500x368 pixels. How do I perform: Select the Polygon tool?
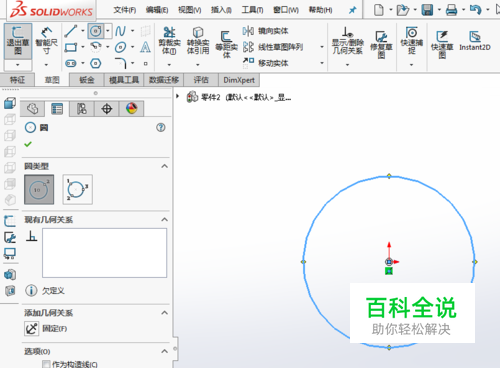(96, 63)
